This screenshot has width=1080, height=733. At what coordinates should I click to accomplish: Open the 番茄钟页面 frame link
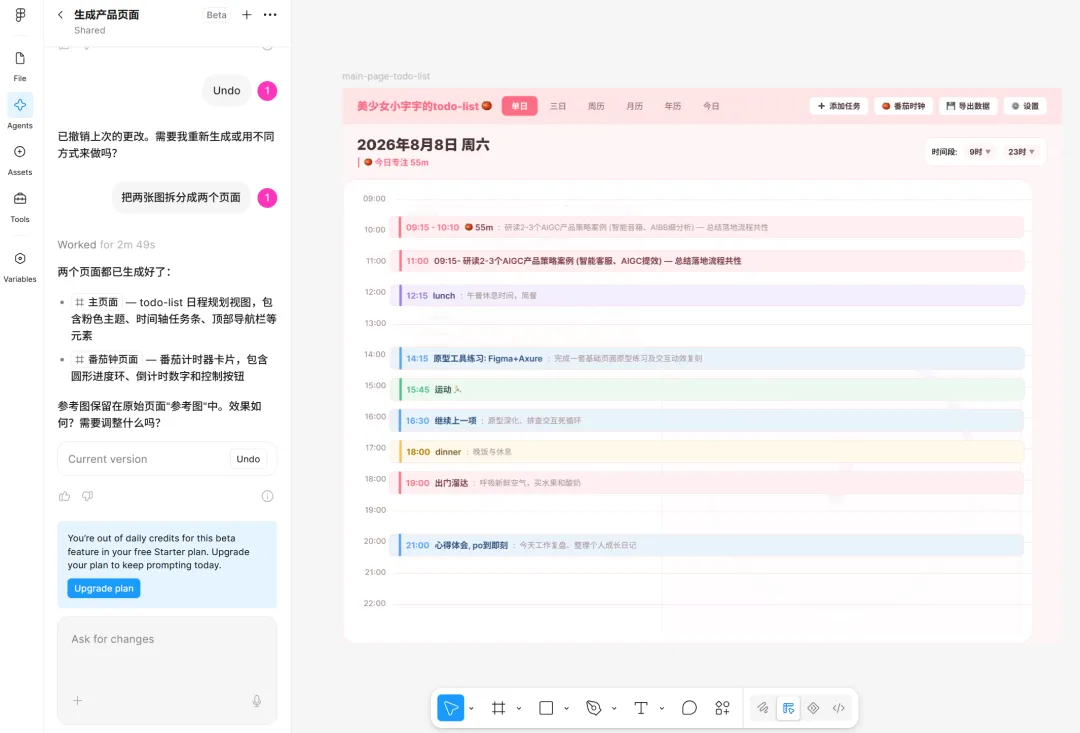107,359
